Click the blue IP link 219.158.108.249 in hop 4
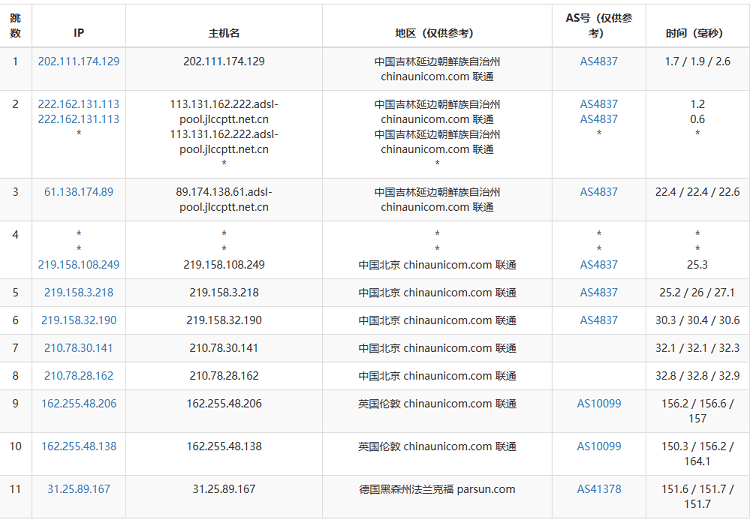The height and width of the screenshot is (520, 750). (78, 265)
